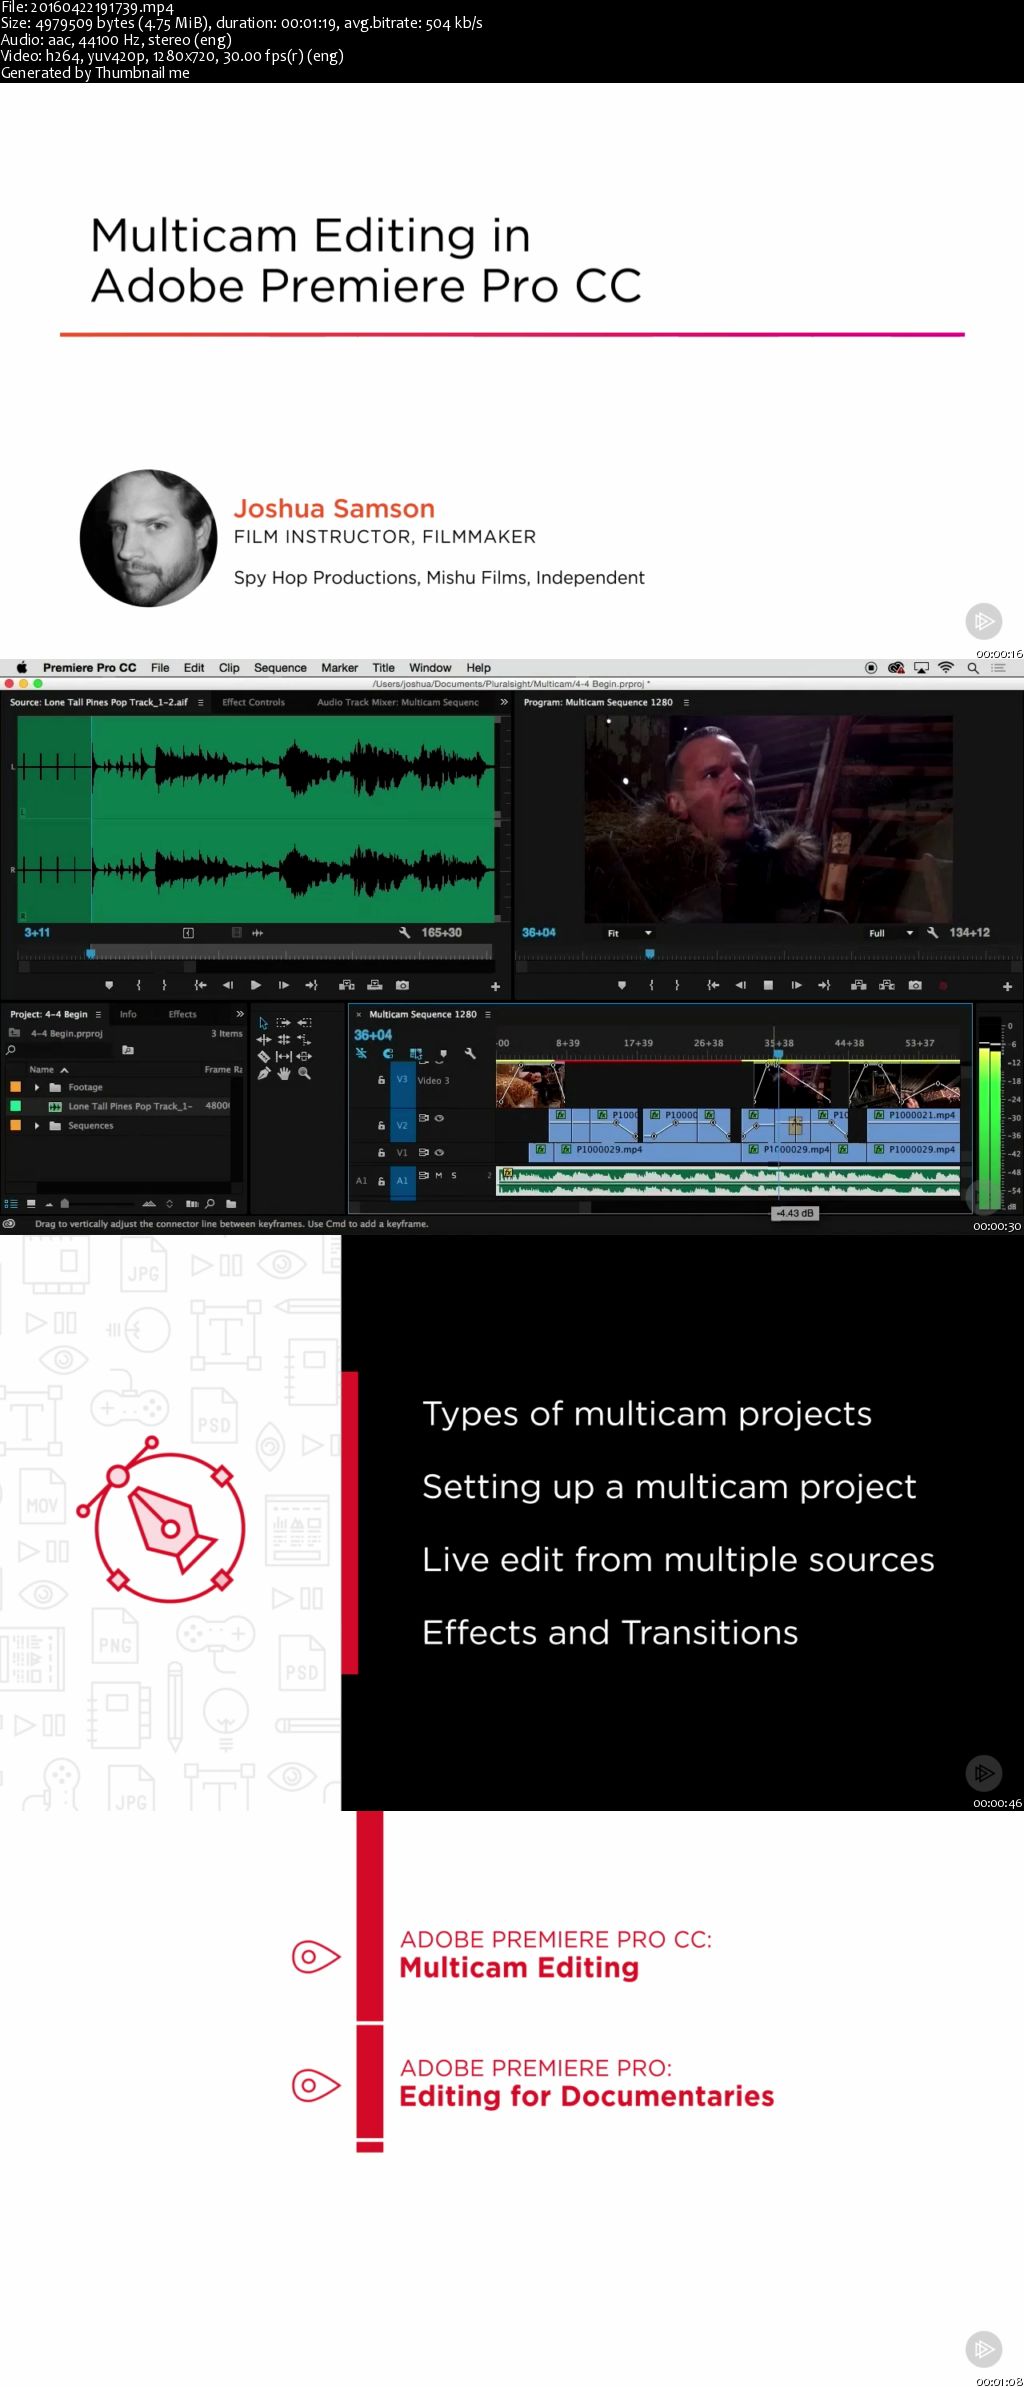Screen dimensions: 1024x2387
Task: Open the Program monitor panel menu
Action: coord(686,702)
